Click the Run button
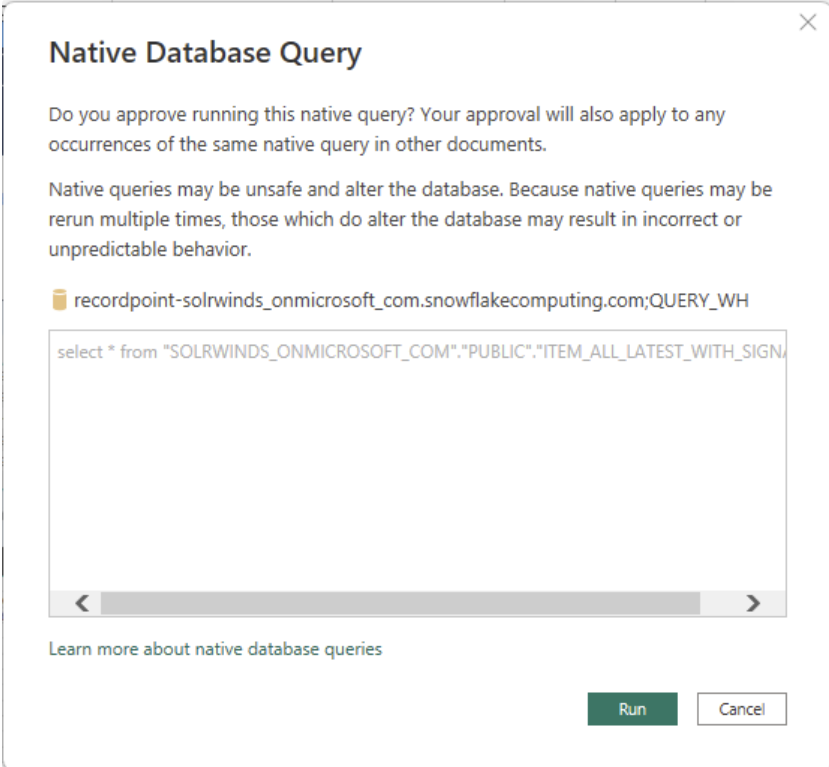The height and width of the screenshot is (767, 829). click(x=632, y=709)
